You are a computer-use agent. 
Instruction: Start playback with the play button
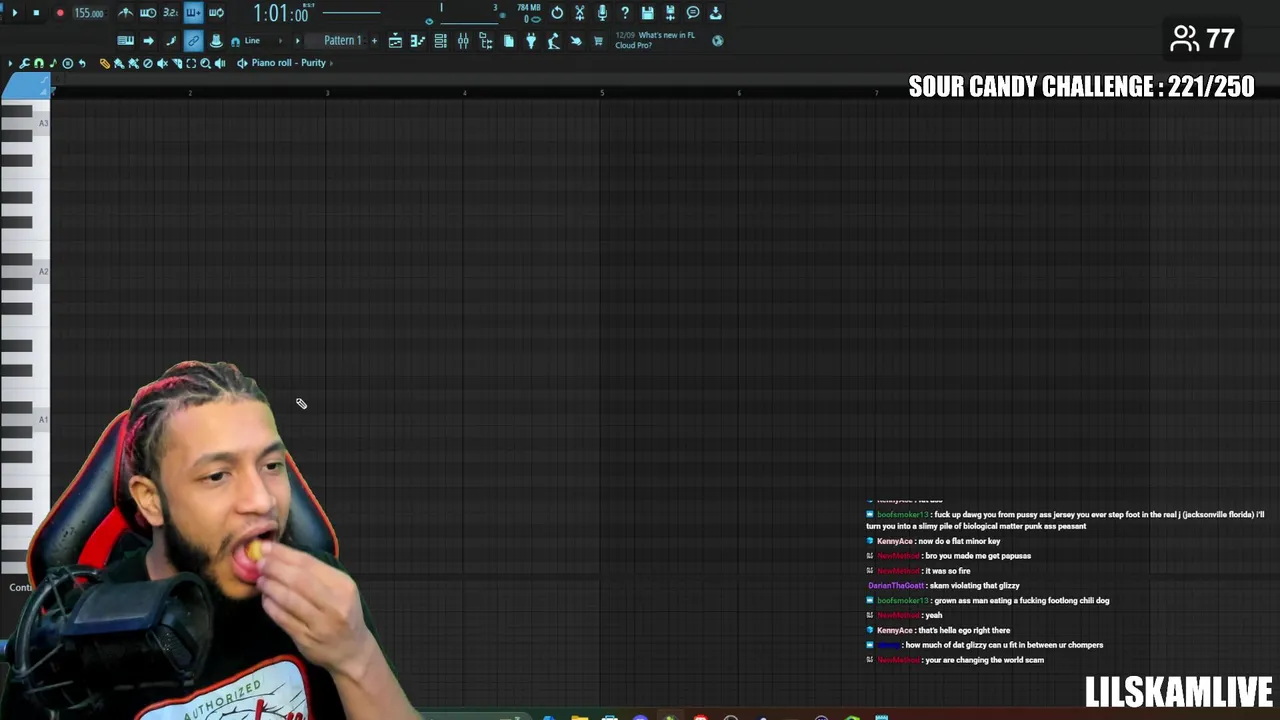14,13
